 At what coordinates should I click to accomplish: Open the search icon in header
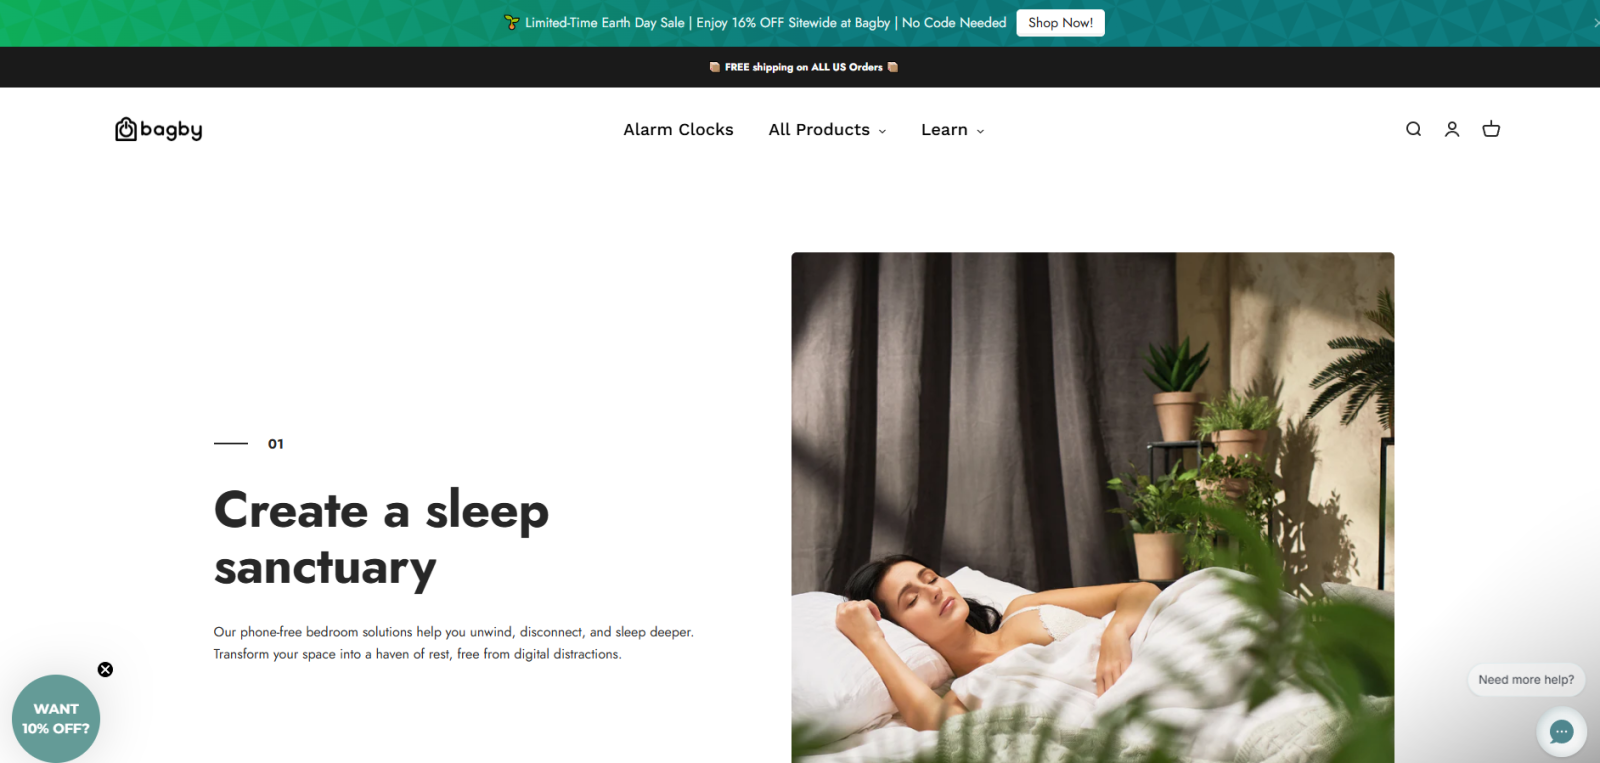point(1413,129)
